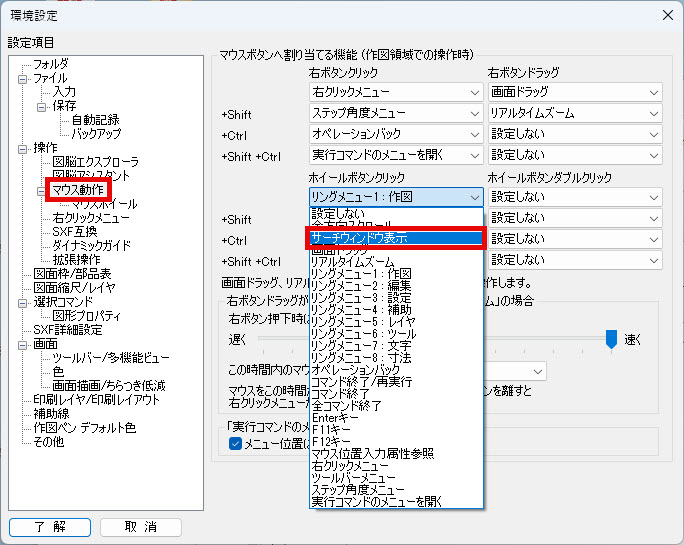Image resolution: width=684 pixels, height=545 pixels.
Task: Click the speed slider handle near 速く
Action: point(611,341)
